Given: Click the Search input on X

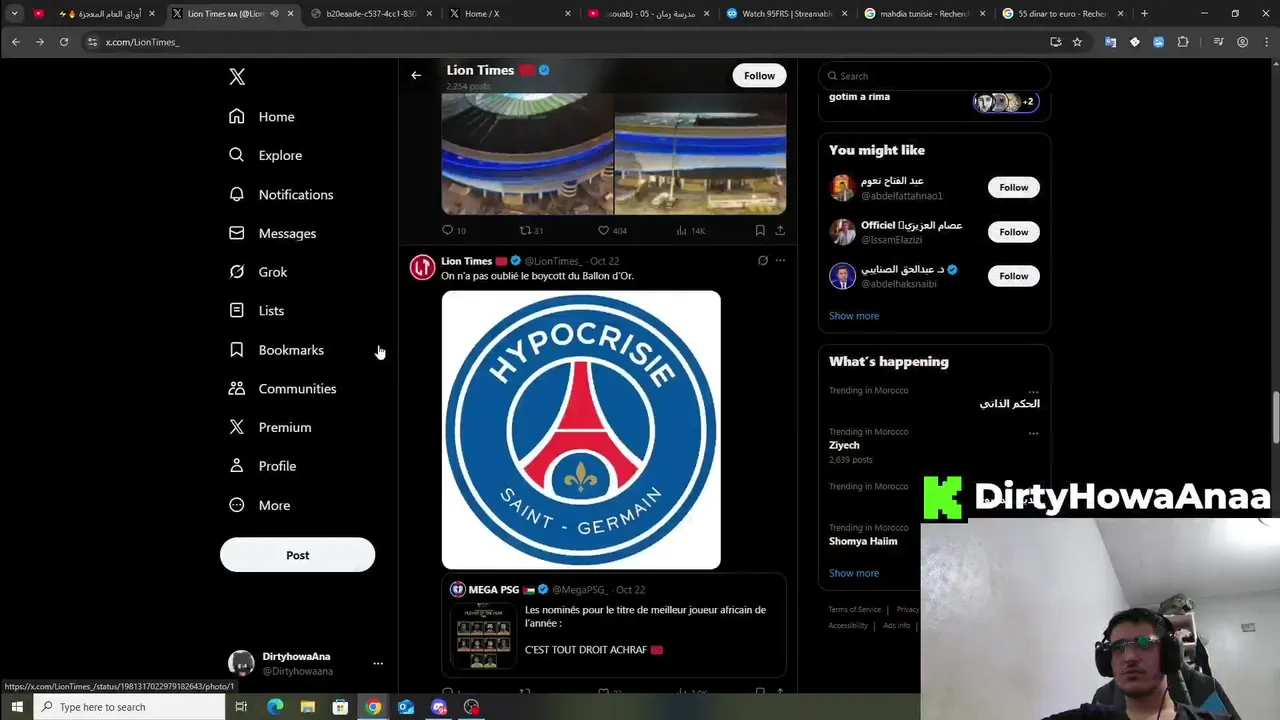Looking at the screenshot, I should pyautogui.click(x=935, y=76).
